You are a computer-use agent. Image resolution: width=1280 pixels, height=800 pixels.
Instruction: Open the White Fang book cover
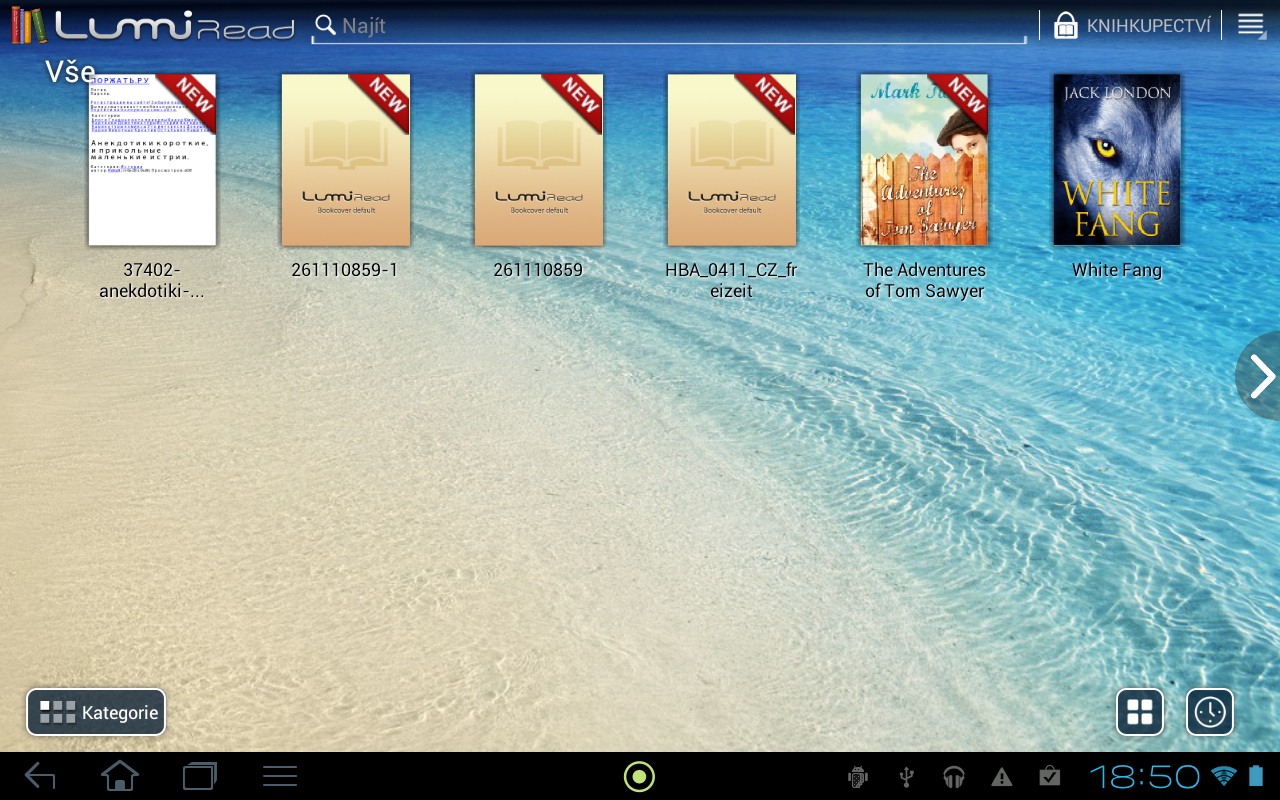1116,159
